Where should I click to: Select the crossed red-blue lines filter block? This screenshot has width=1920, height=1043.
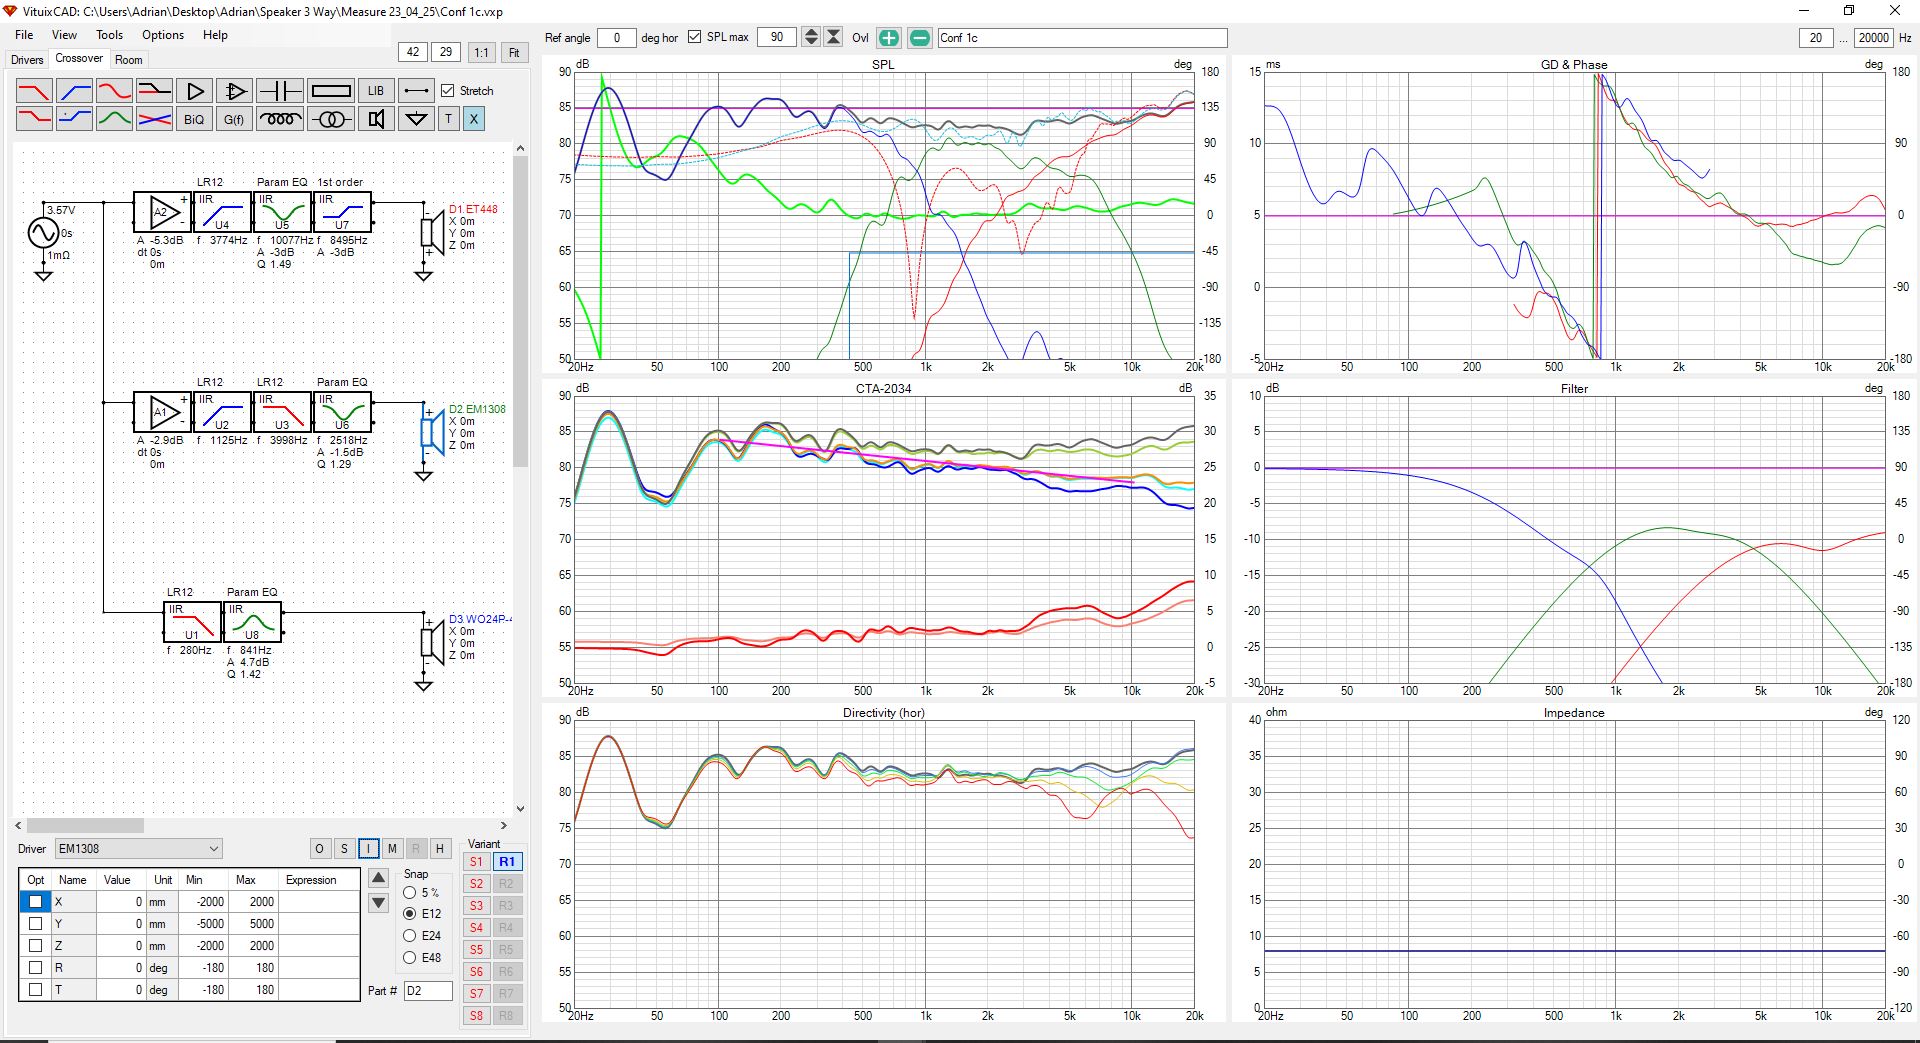154,119
